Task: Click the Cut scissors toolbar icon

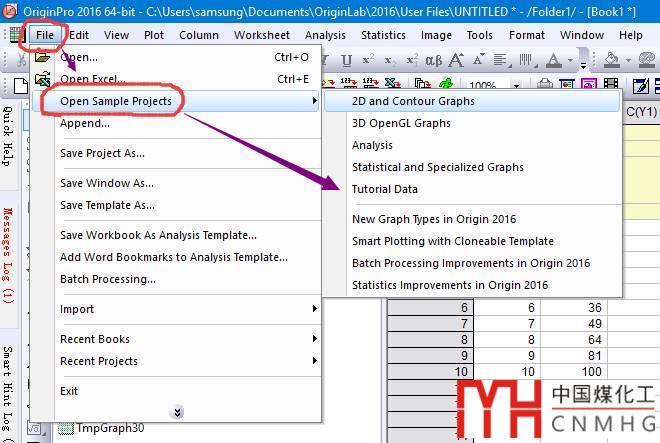Action: pyautogui.click(x=21, y=60)
